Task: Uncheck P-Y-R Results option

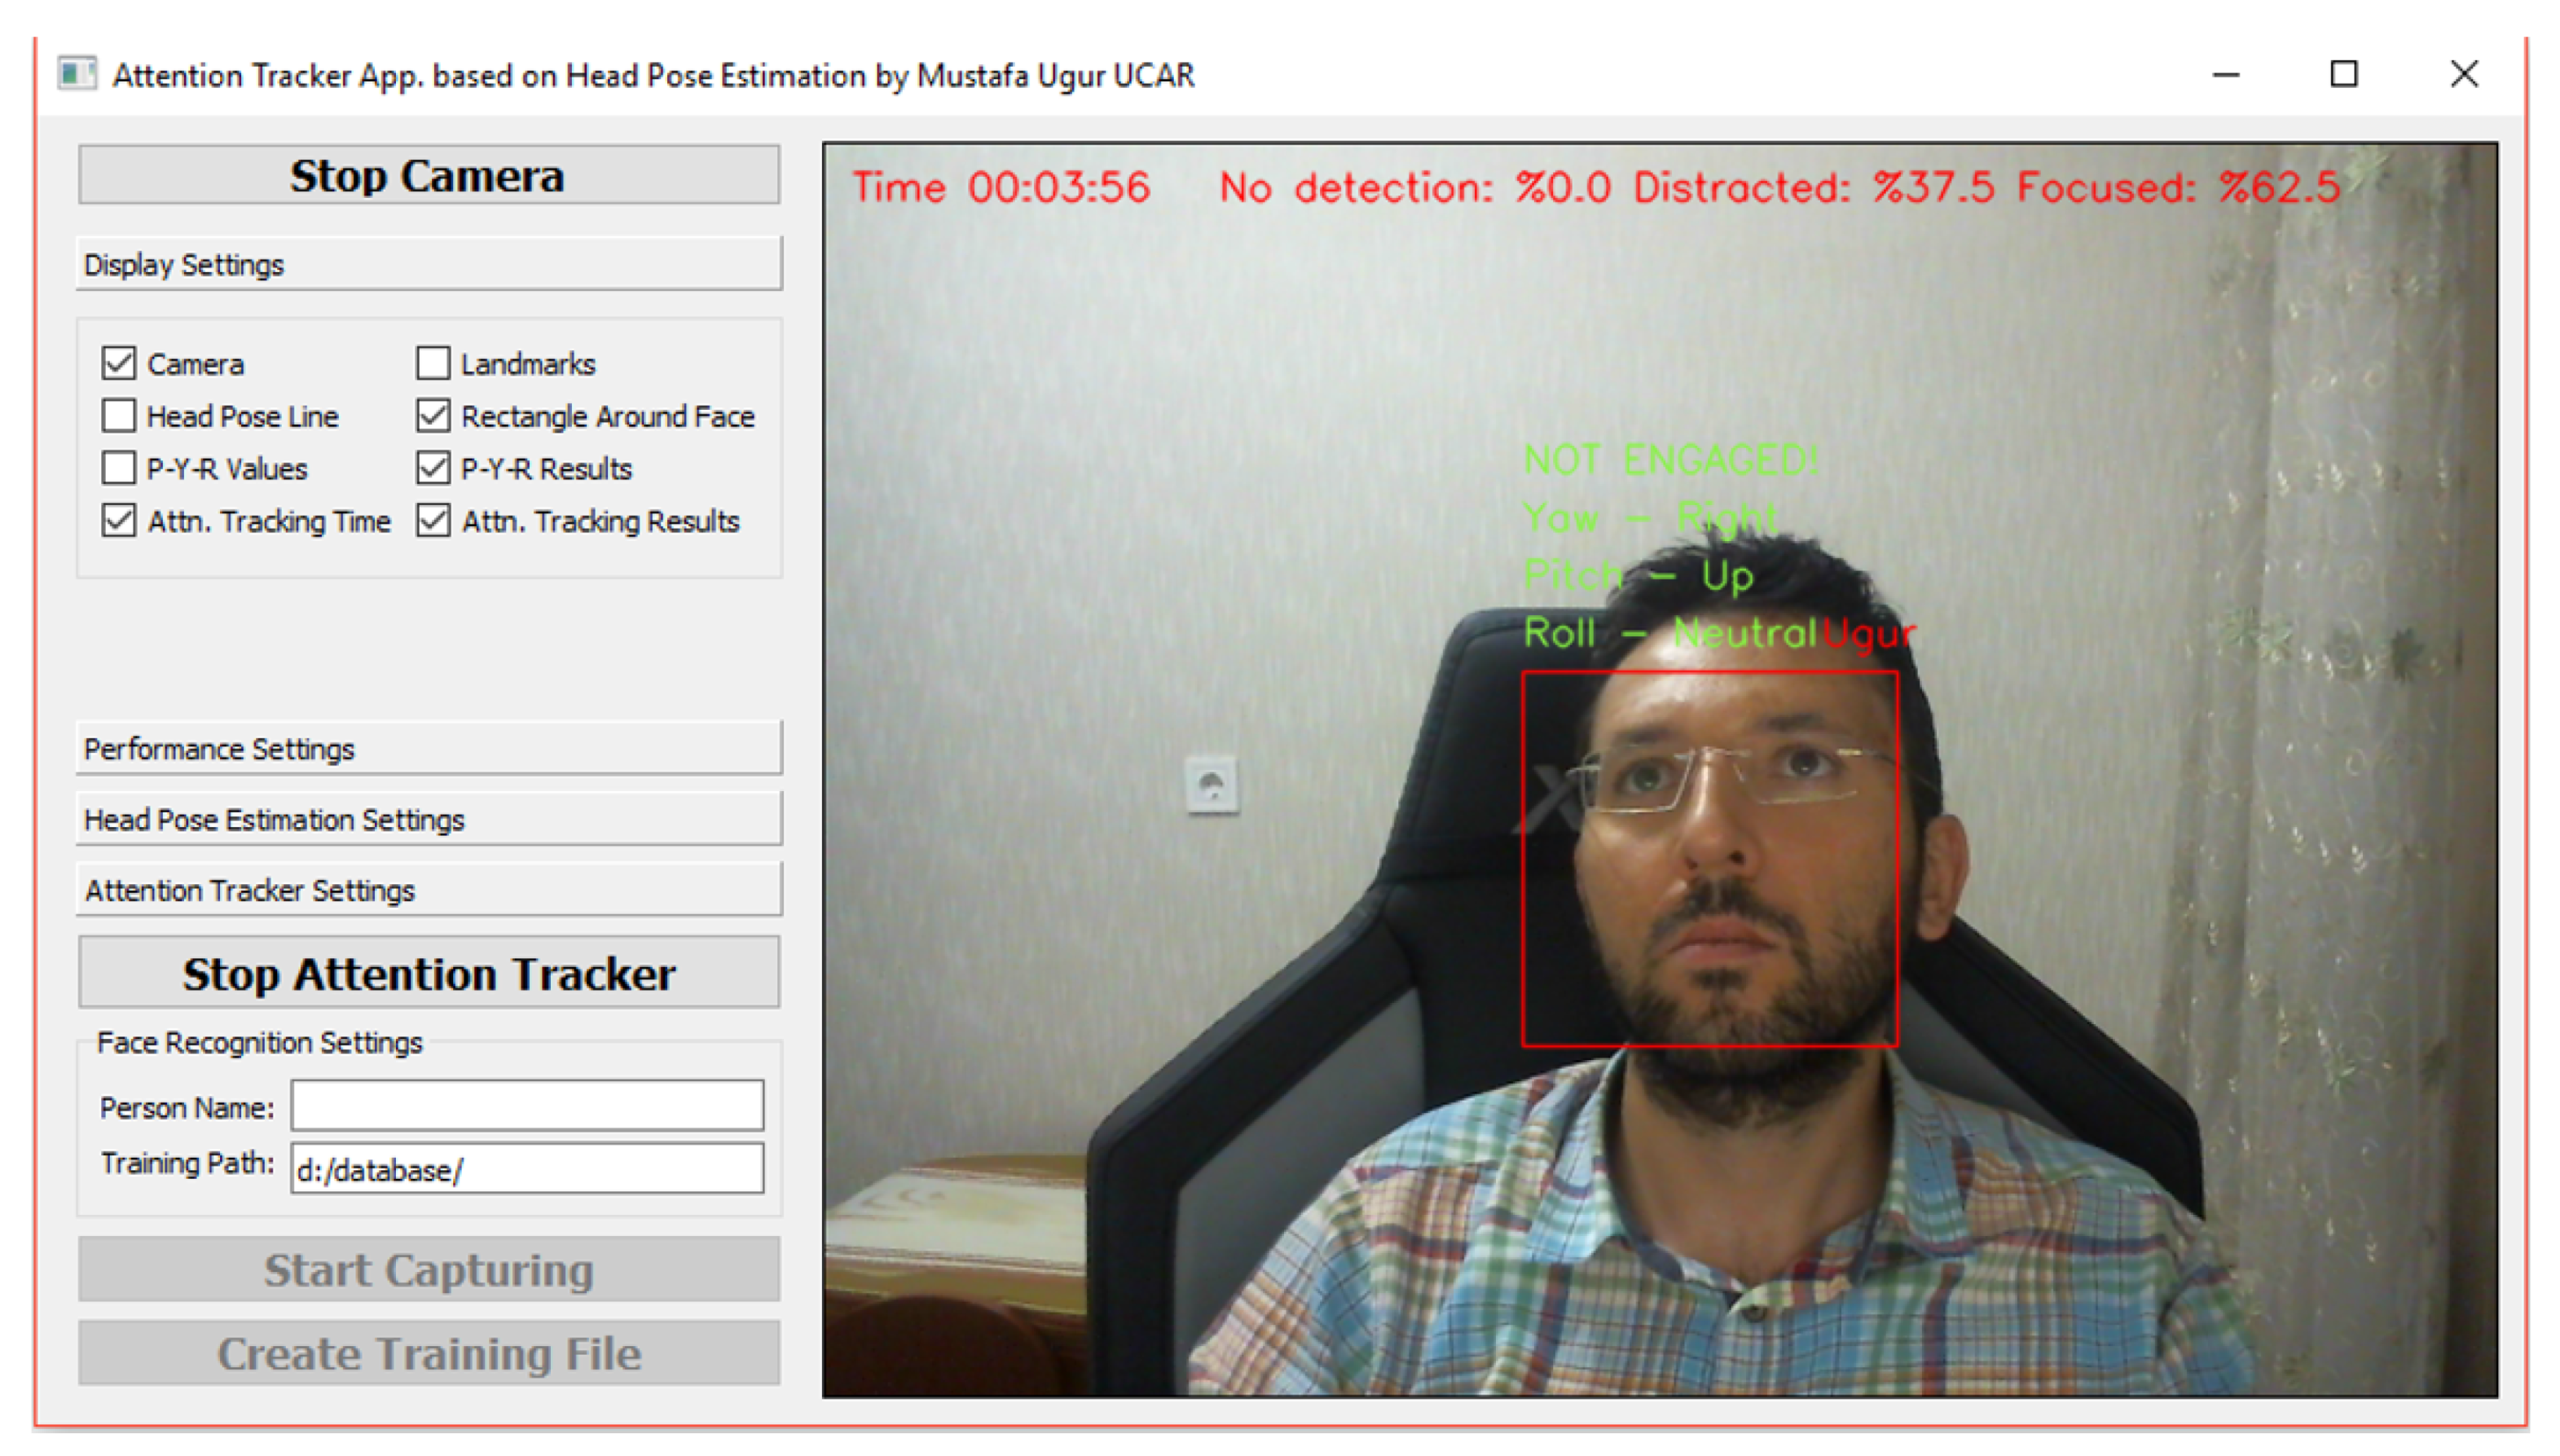Action: click(433, 467)
